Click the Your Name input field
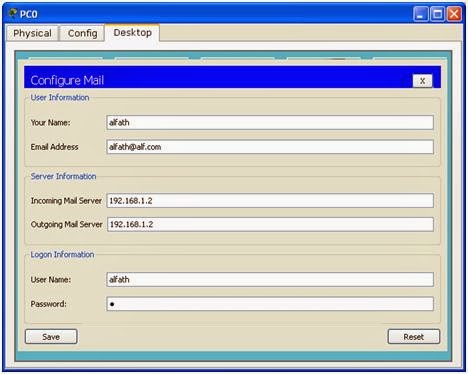 coord(270,122)
